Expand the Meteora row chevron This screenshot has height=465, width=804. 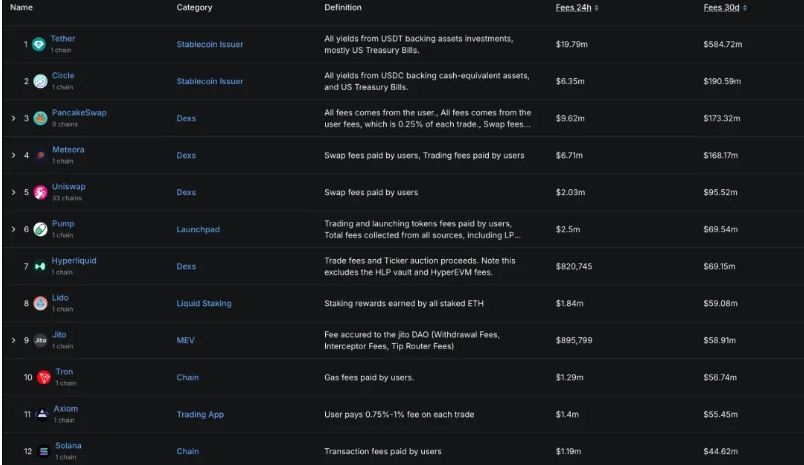pos(13,155)
